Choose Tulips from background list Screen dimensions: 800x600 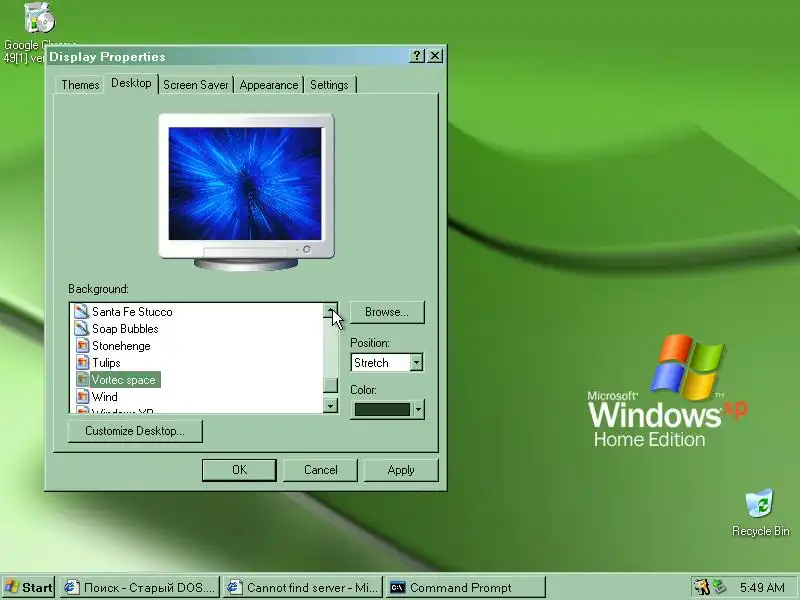click(106, 363)
